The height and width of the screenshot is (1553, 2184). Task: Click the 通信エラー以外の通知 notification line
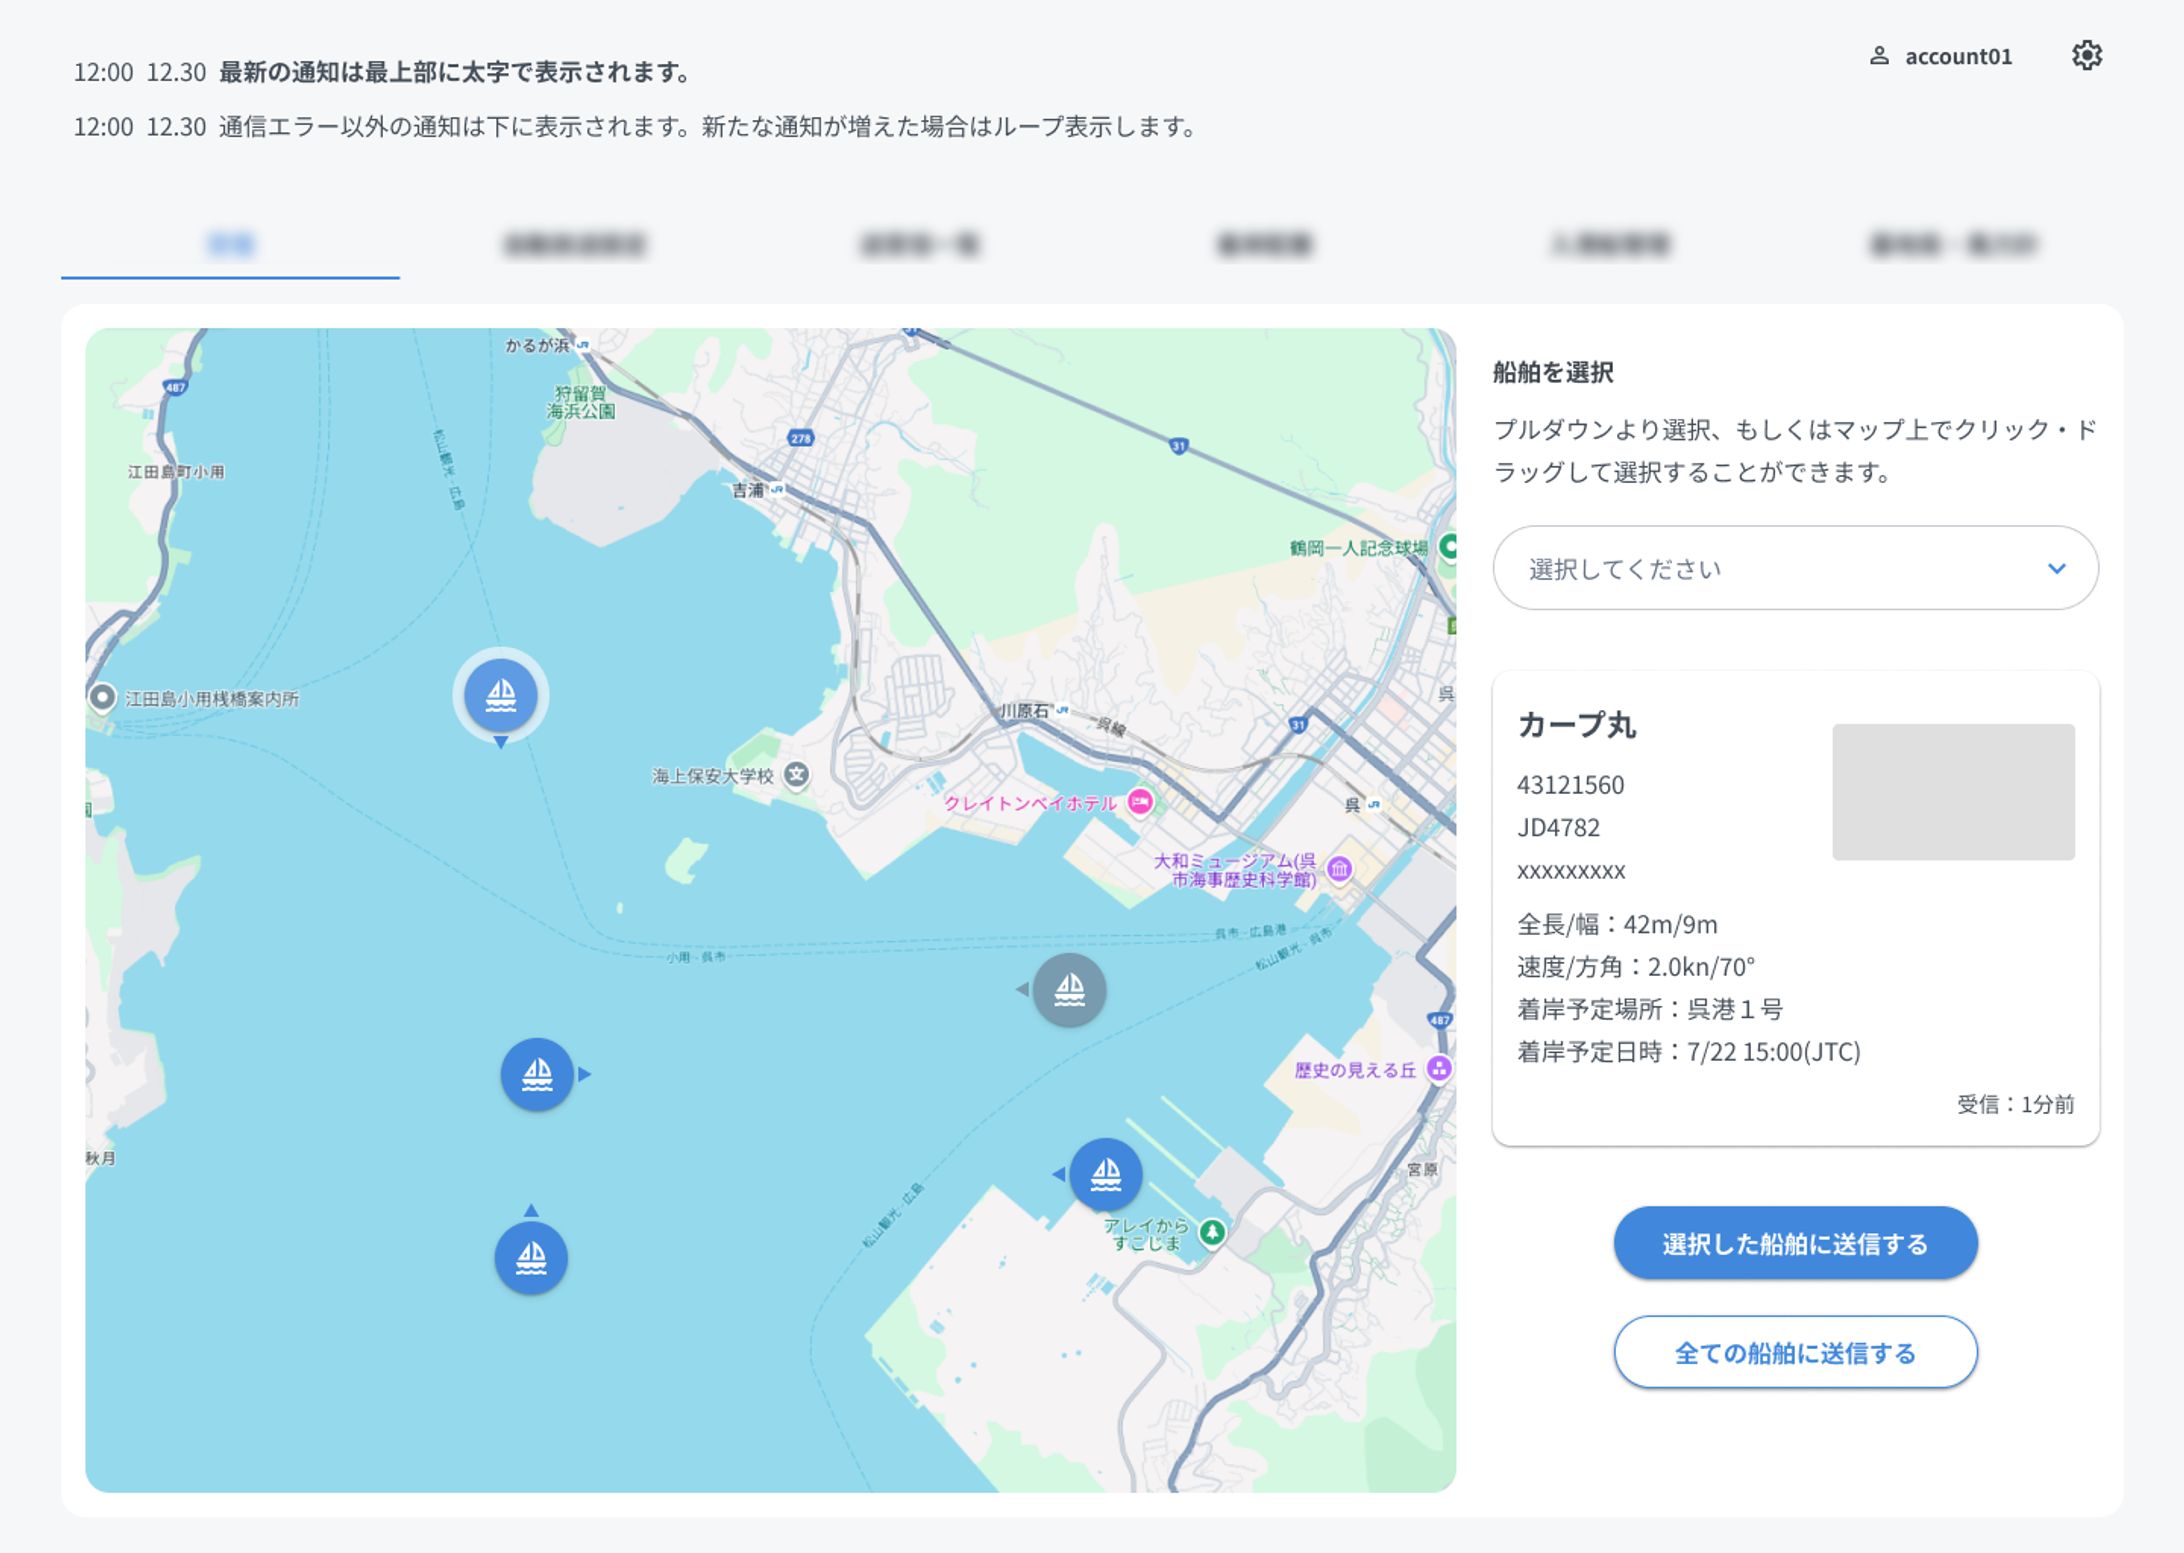tap(707, 127)
